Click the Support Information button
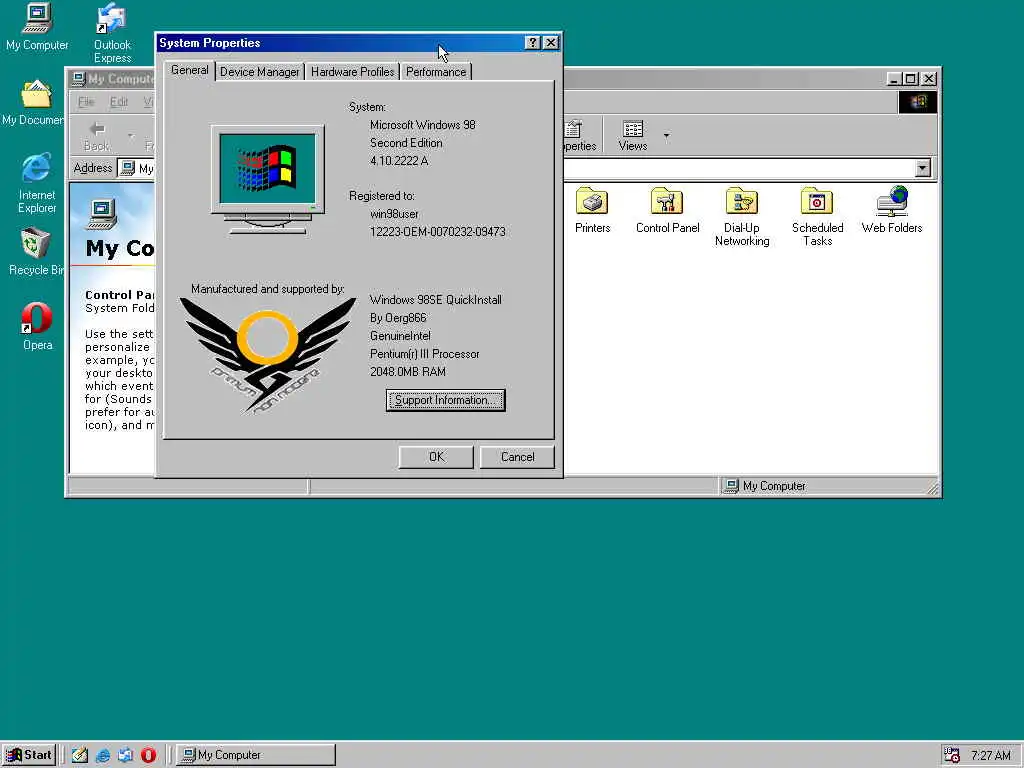 [x=445, y=400]
